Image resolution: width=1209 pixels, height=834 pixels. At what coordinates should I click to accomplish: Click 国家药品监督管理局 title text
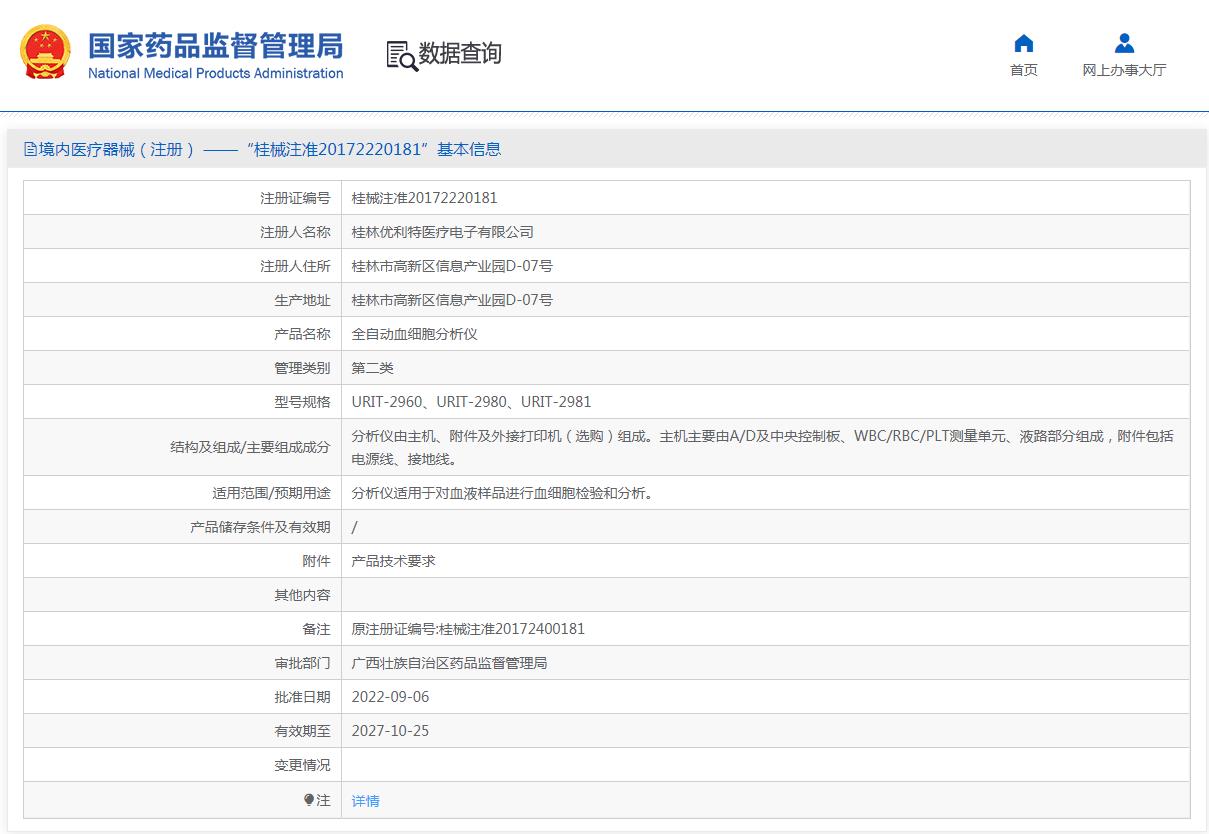pyautogui.click(x=216, y=46)
